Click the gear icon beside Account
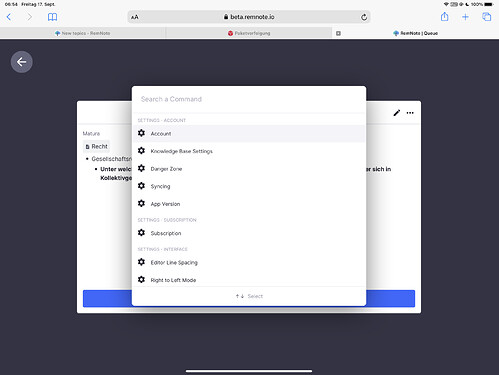 click(141, 133)
